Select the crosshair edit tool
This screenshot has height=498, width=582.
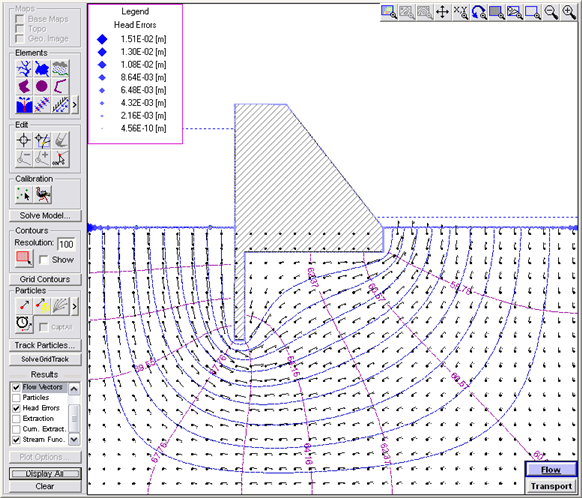coord(24,141)
